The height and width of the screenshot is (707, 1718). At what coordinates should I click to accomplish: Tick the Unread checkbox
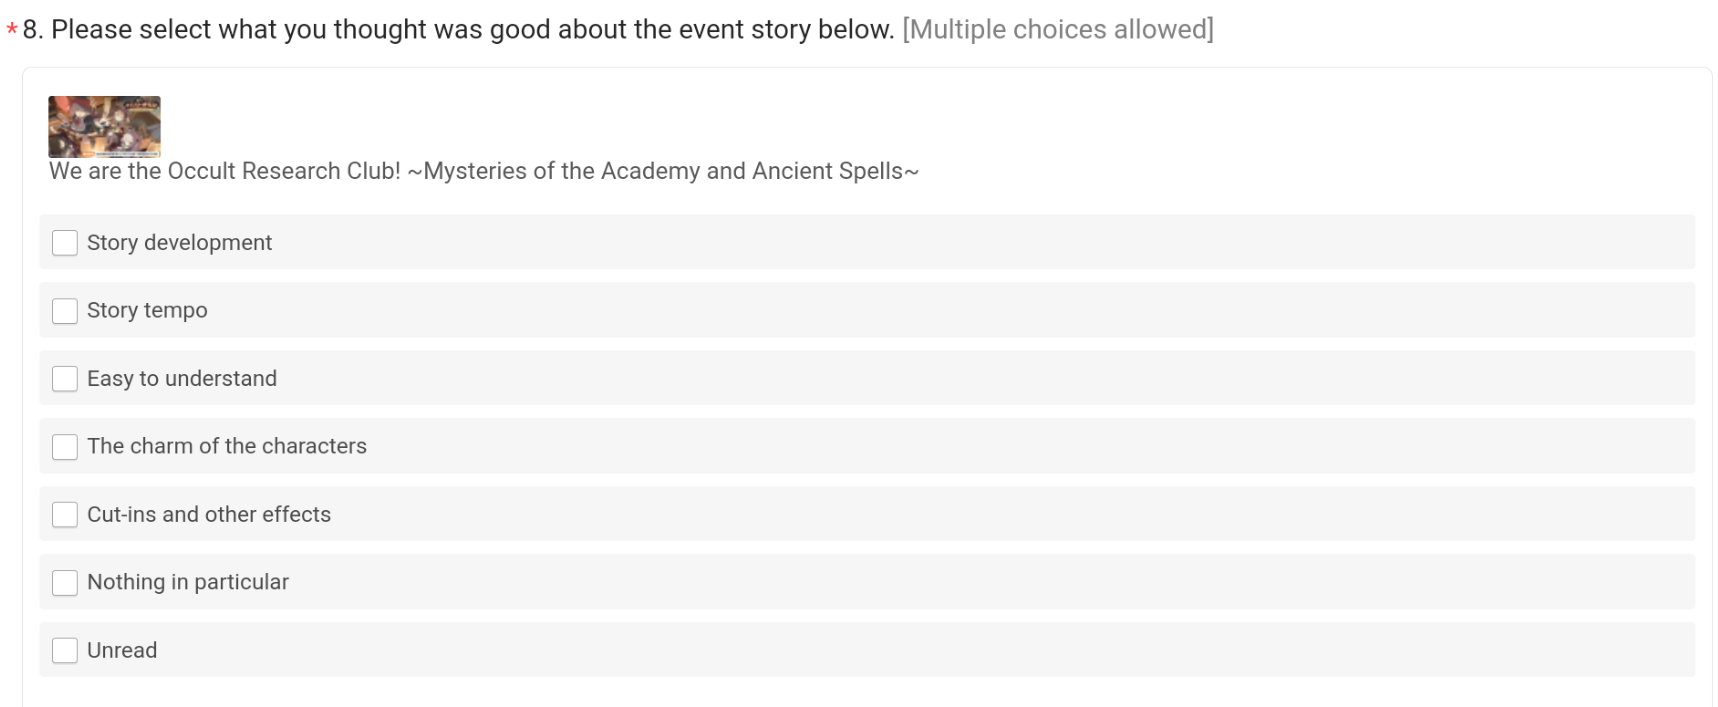(x=65, y=651)
